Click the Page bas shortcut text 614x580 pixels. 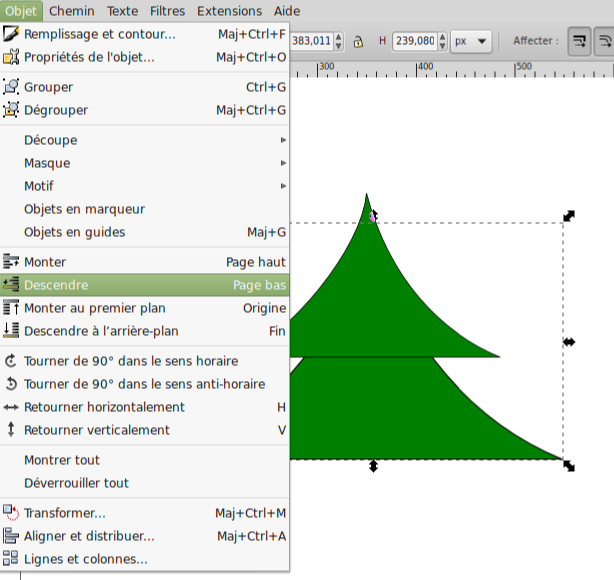point(259,285)
